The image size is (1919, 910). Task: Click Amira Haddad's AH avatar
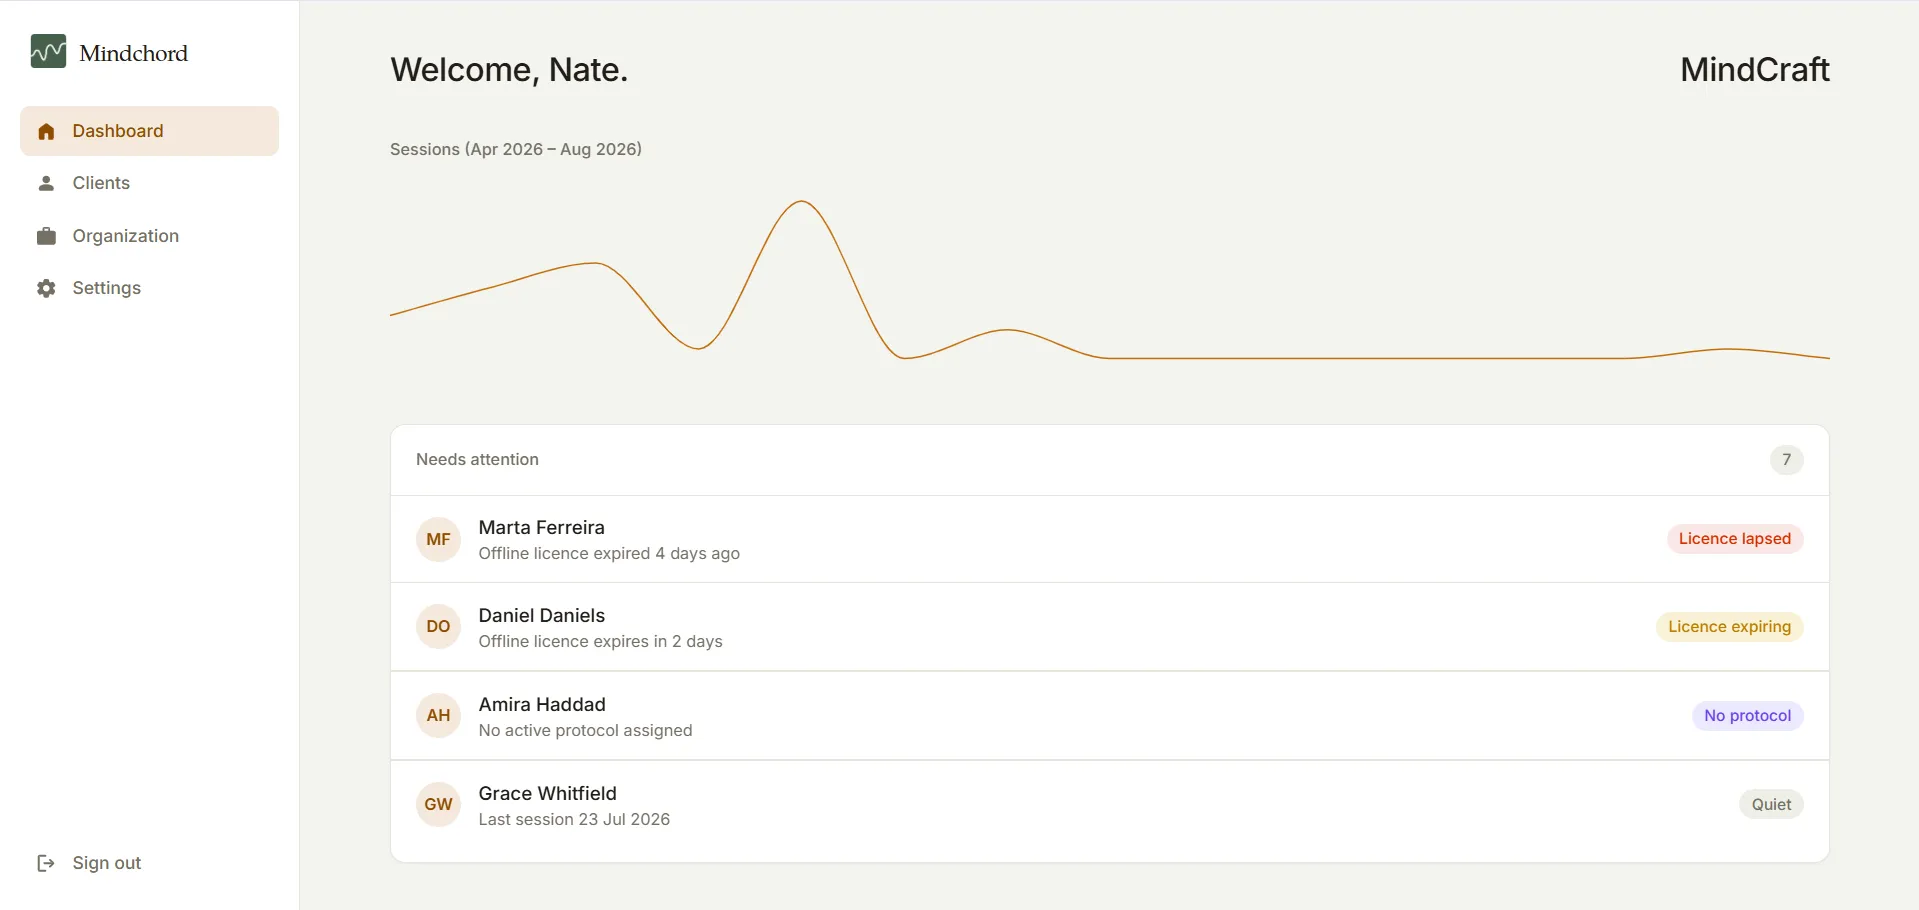438,715
